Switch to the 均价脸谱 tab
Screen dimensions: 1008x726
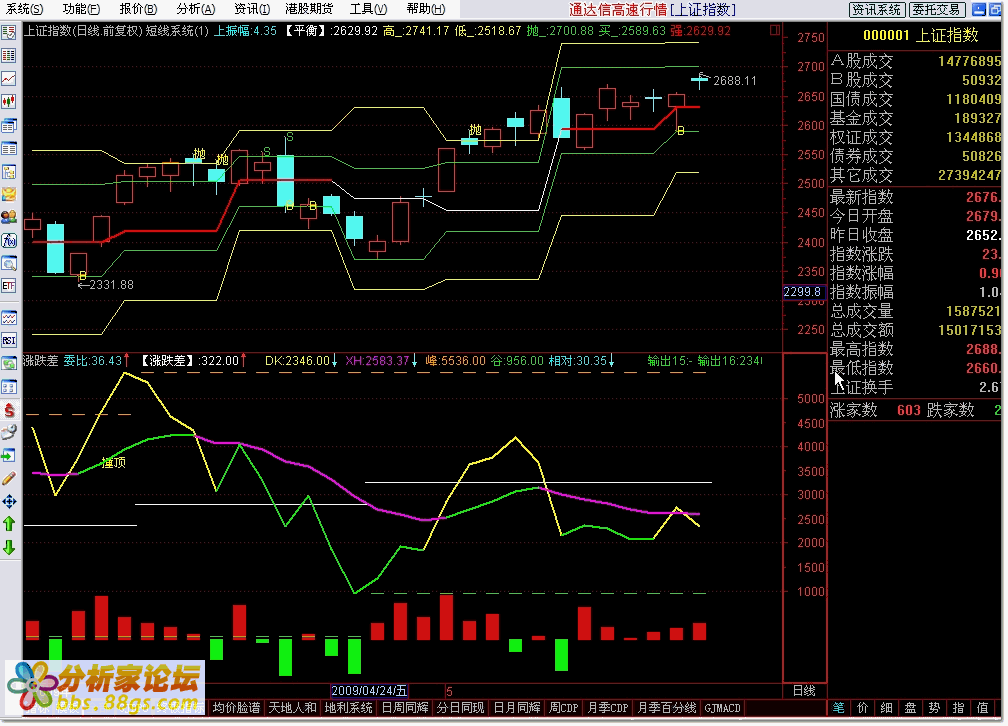tap(237, 708)
